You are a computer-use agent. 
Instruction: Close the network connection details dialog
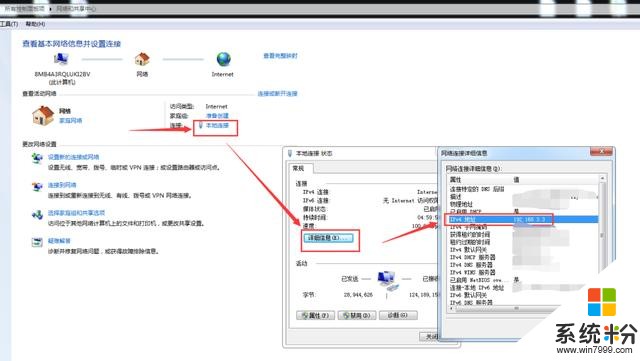click(x=601, y=152)
